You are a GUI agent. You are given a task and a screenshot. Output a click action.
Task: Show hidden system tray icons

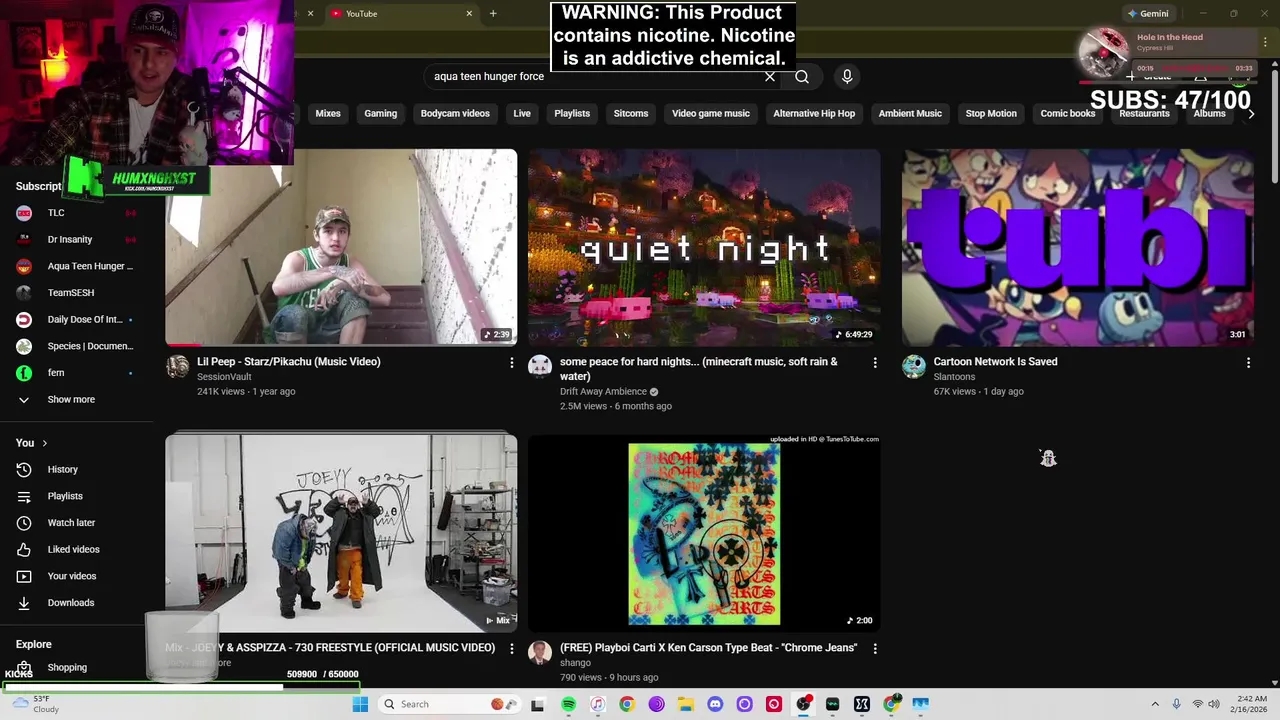tap(1155, 704)
